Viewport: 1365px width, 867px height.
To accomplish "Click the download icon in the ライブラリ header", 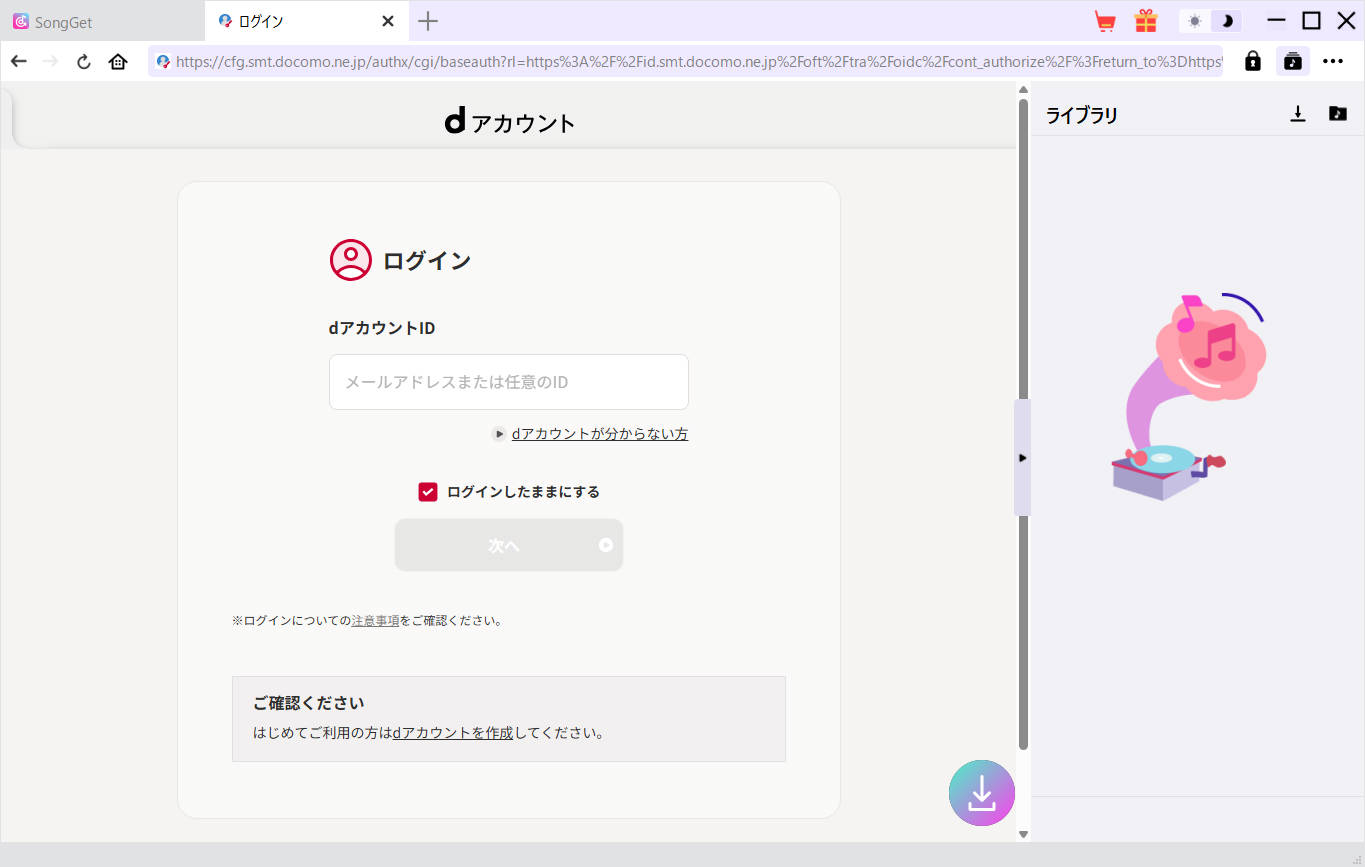I will pos(1298,114).
